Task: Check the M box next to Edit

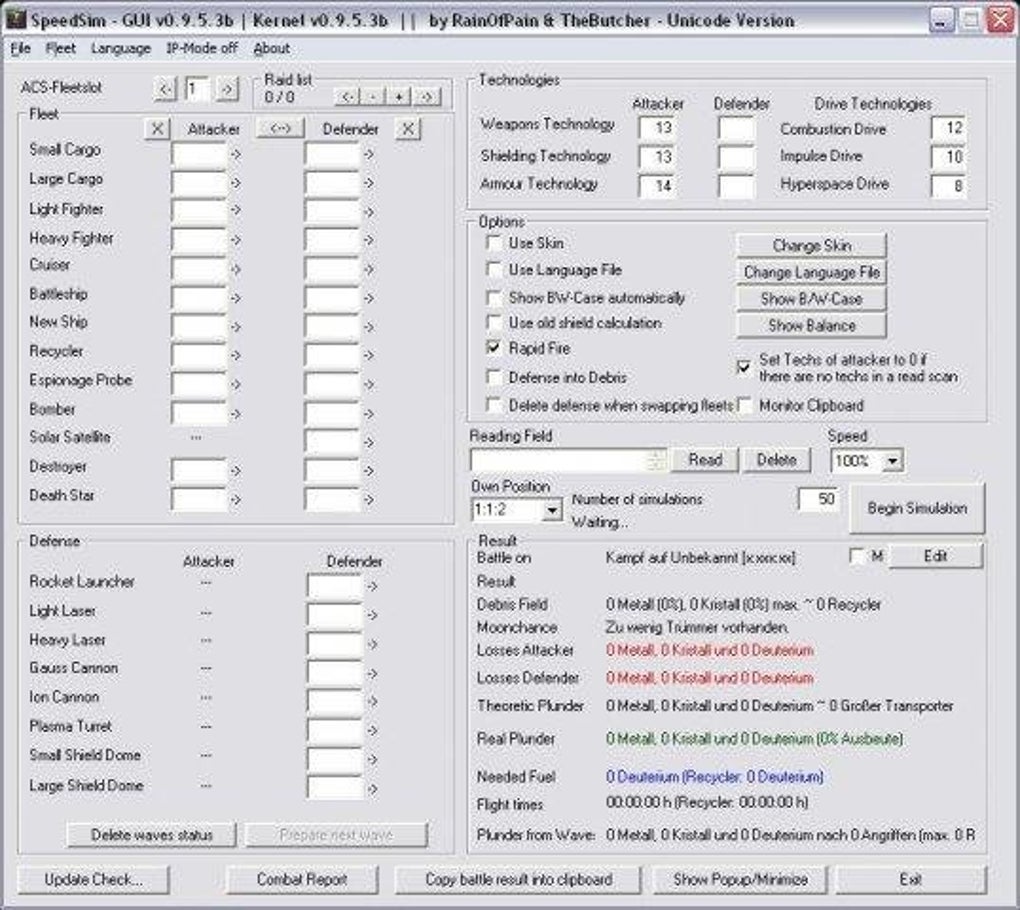Action: coord(856,557)
